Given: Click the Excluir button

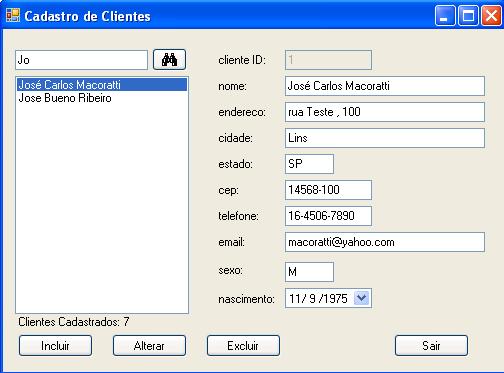Looking at the screenshot, I should coord(243,346).
